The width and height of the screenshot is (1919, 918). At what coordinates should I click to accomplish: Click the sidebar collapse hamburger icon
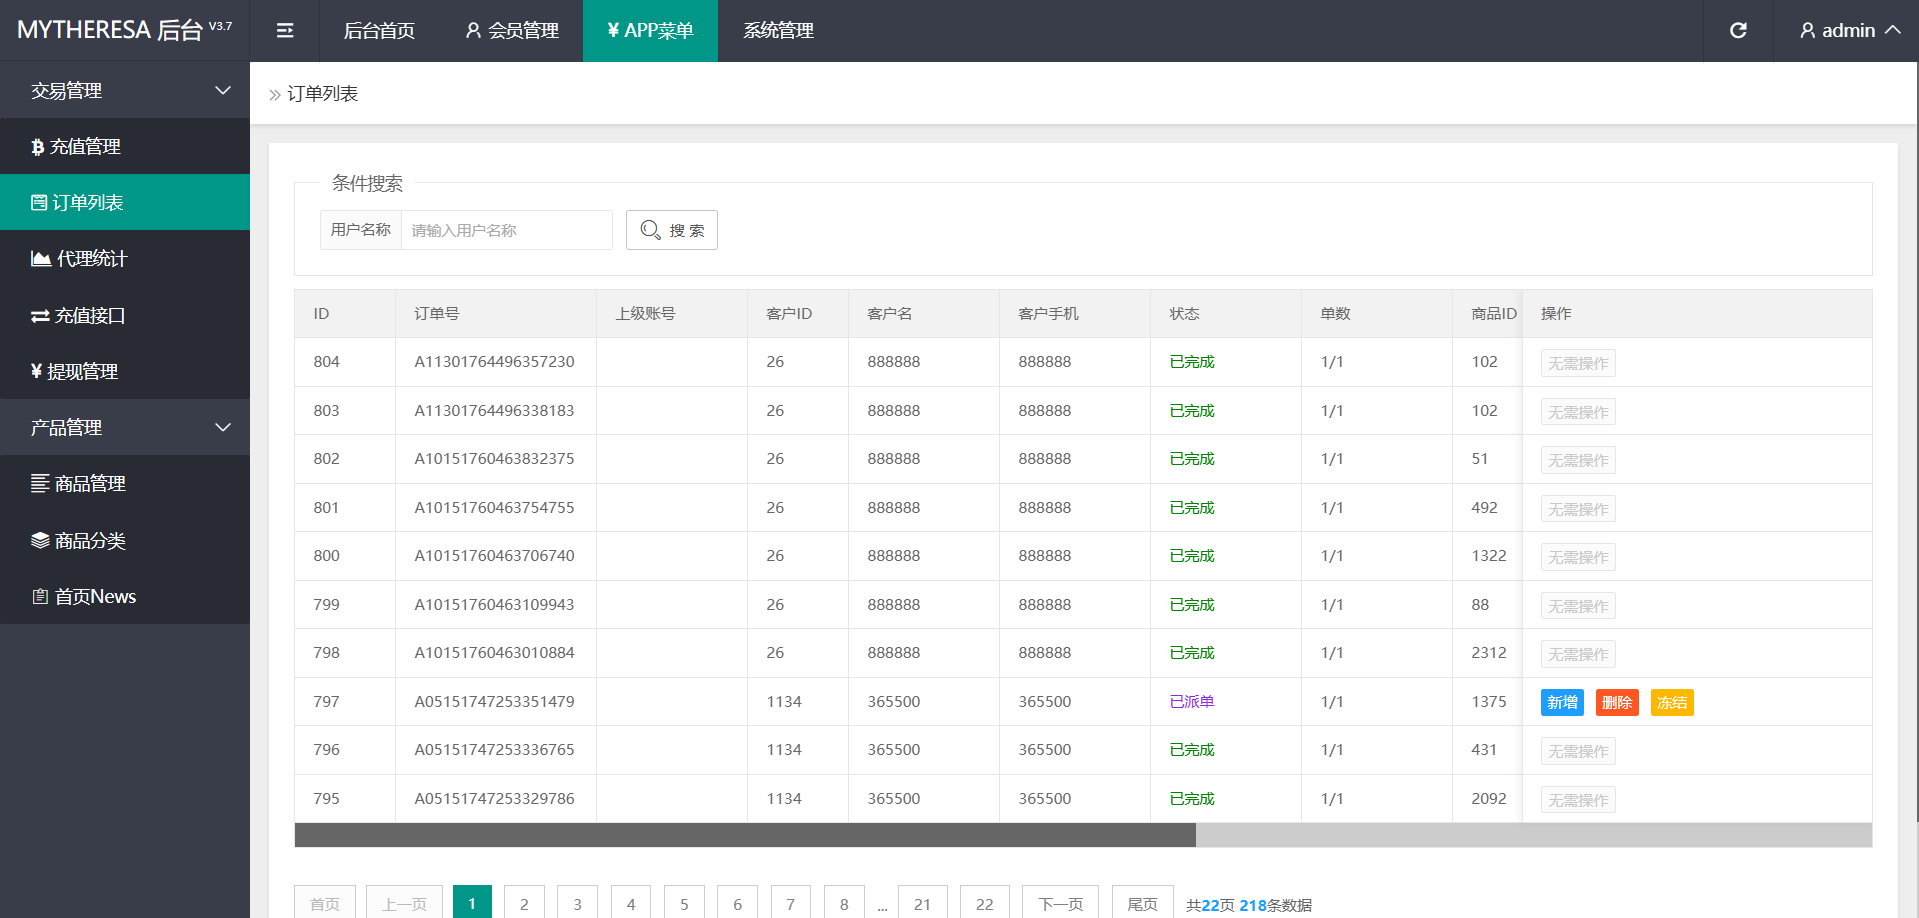click(285, 31)
